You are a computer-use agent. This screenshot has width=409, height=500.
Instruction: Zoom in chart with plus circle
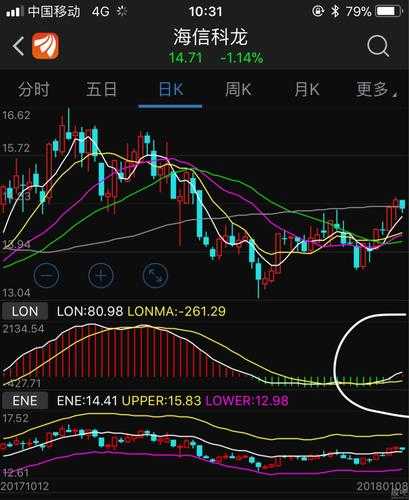point(101,275)
